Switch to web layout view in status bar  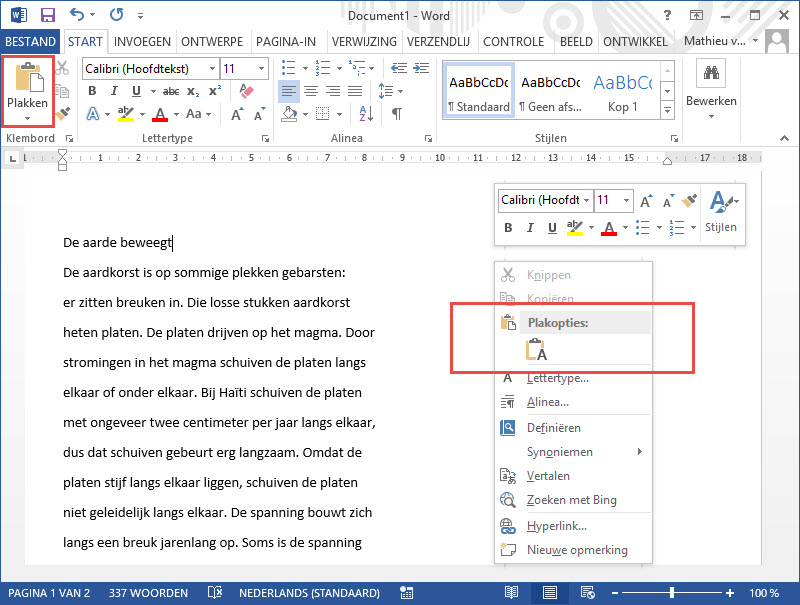coord(587,592)
